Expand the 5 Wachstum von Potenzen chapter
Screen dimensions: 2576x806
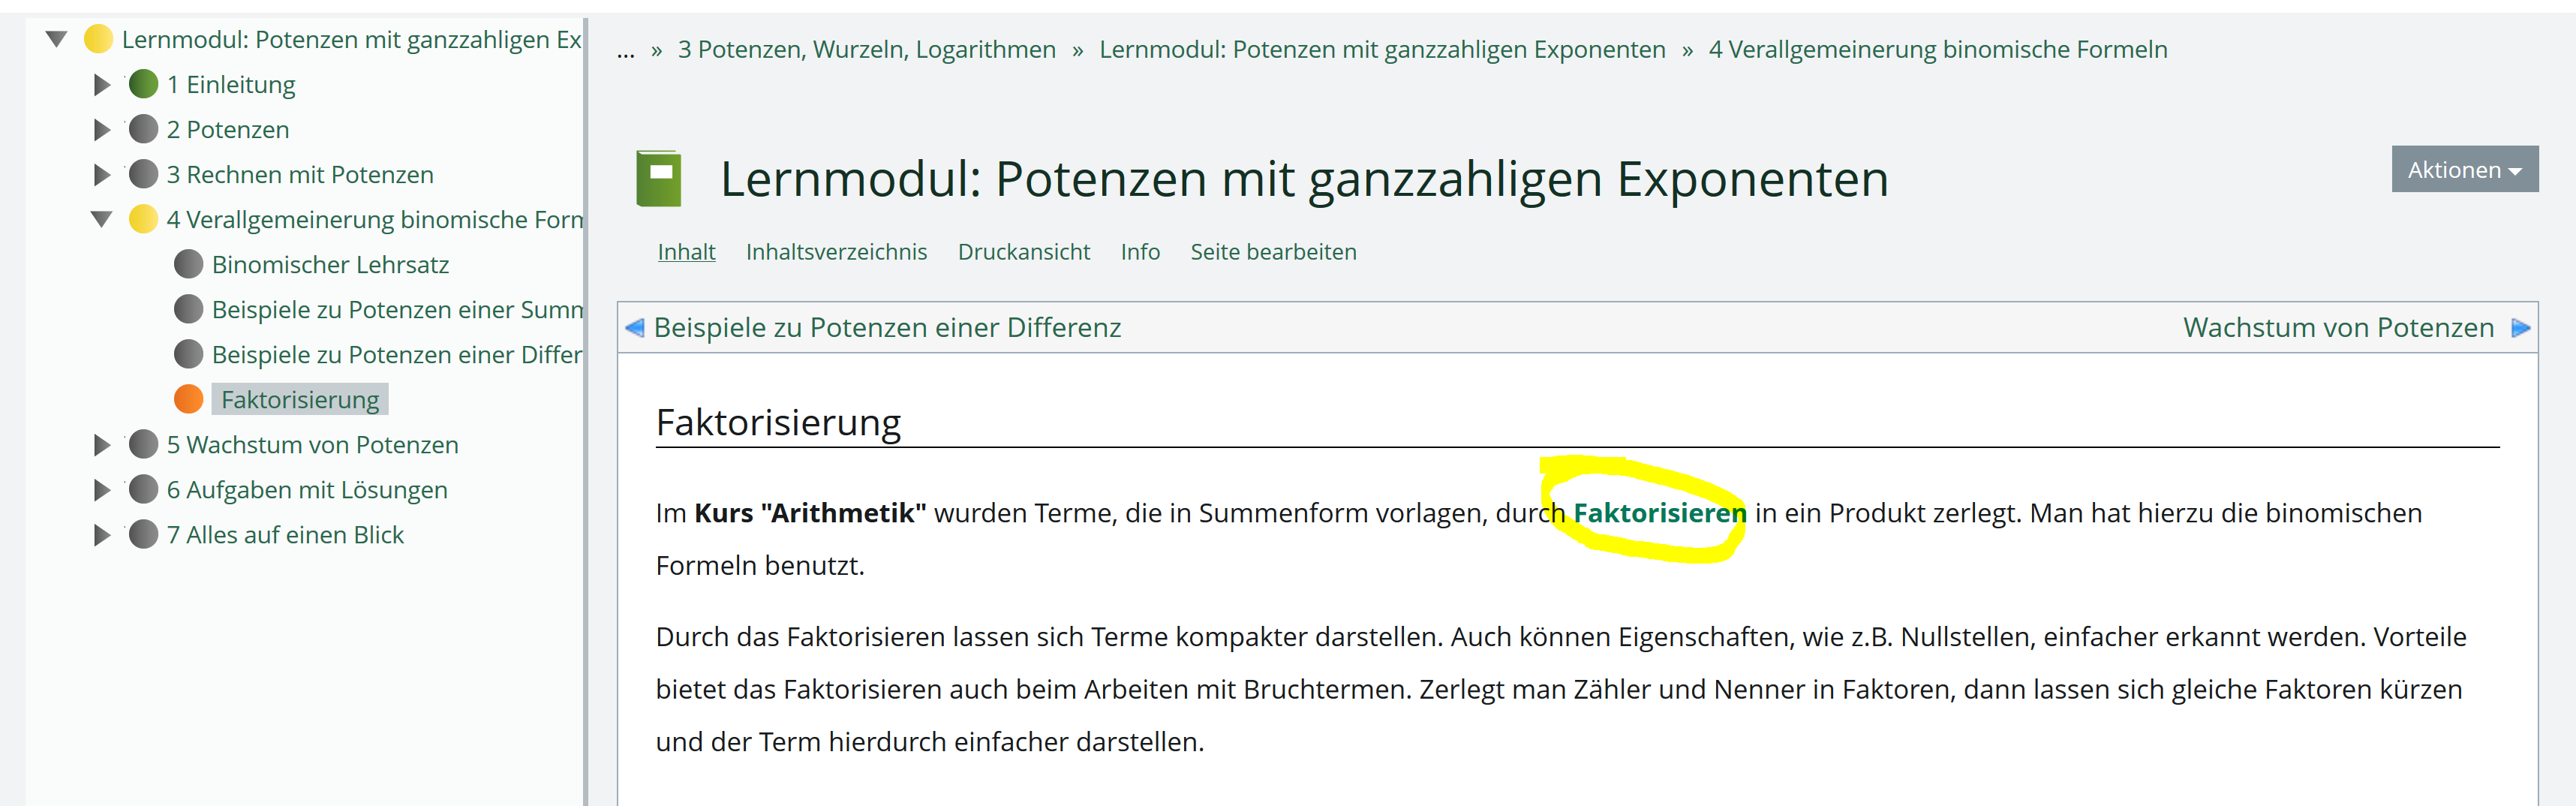(101, 445)
